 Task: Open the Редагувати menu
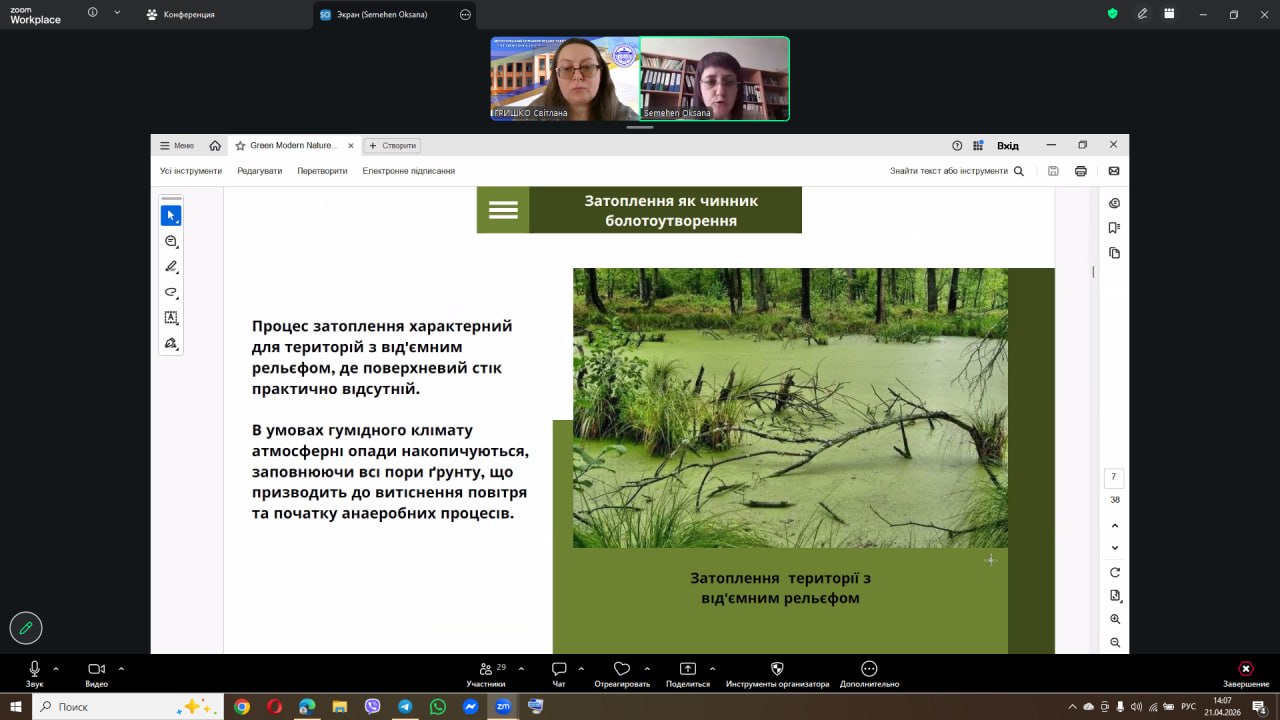point(259,171)
